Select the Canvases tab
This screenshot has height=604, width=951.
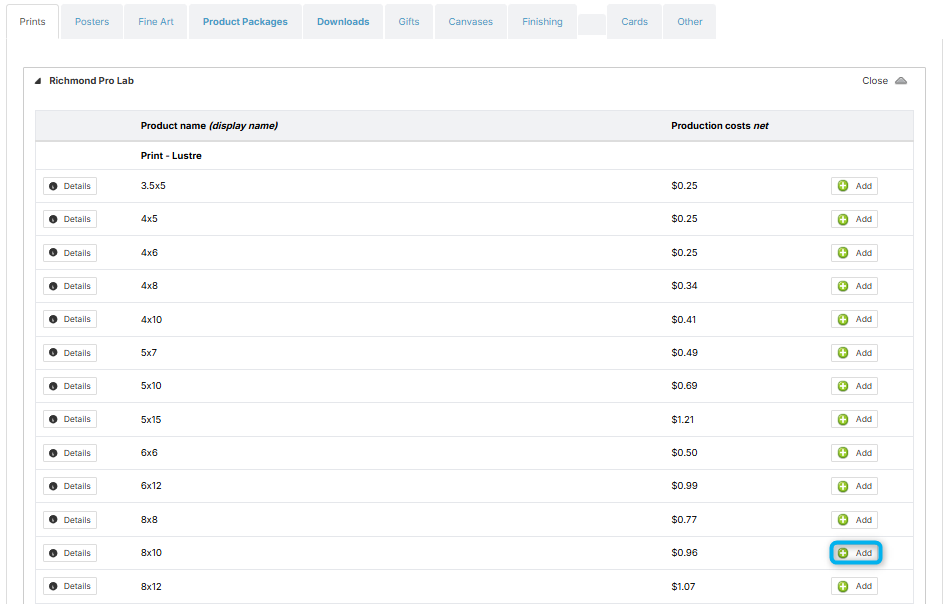pos(471,22)
